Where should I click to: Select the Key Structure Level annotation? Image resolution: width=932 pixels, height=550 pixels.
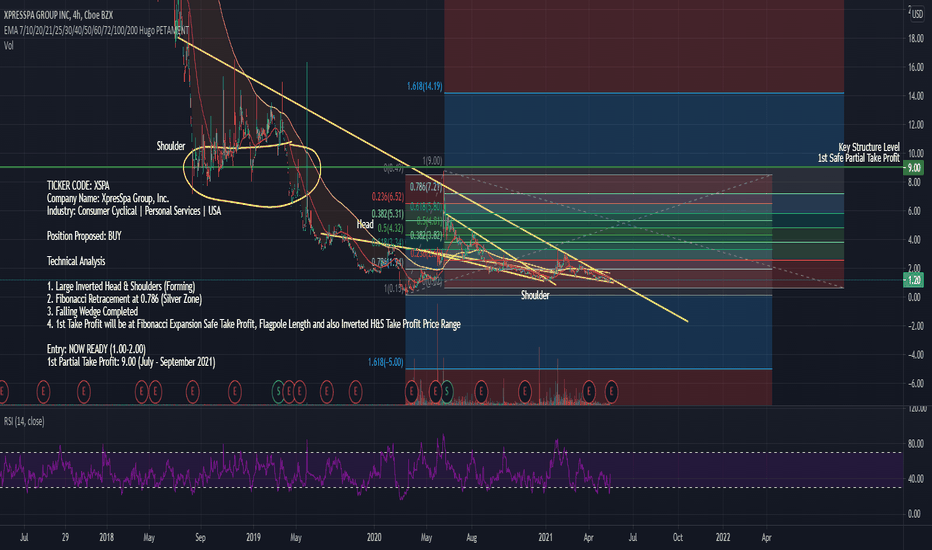click(869, 147)
